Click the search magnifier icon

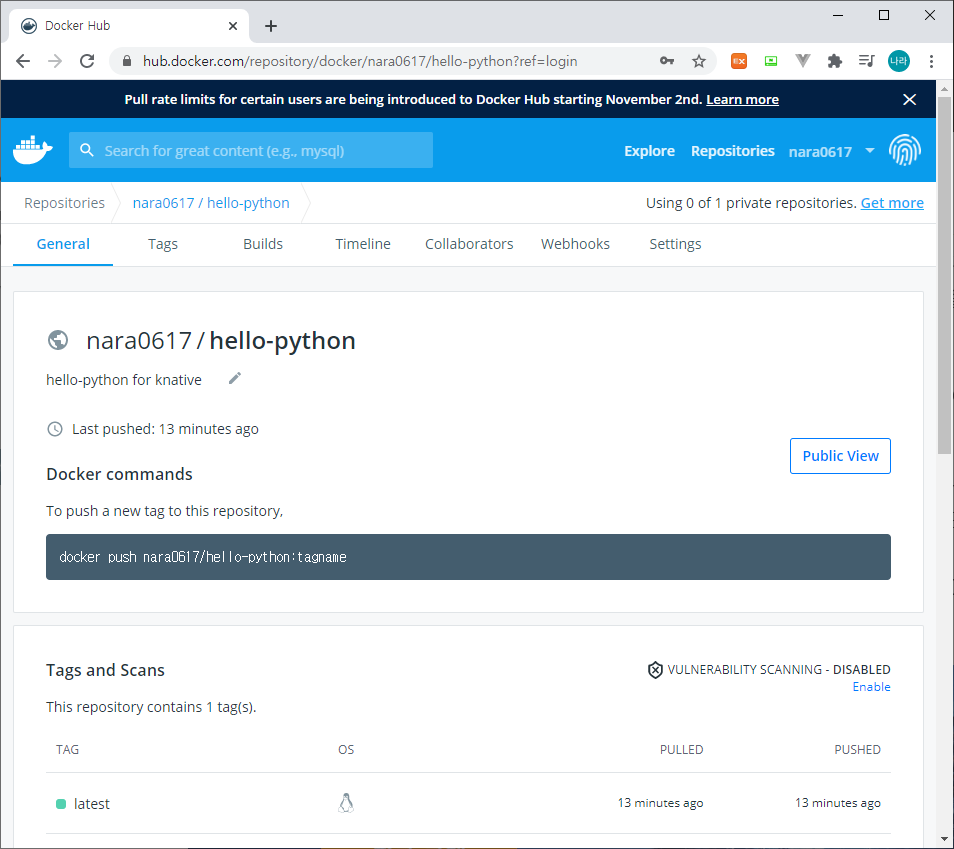pos(86,150)
